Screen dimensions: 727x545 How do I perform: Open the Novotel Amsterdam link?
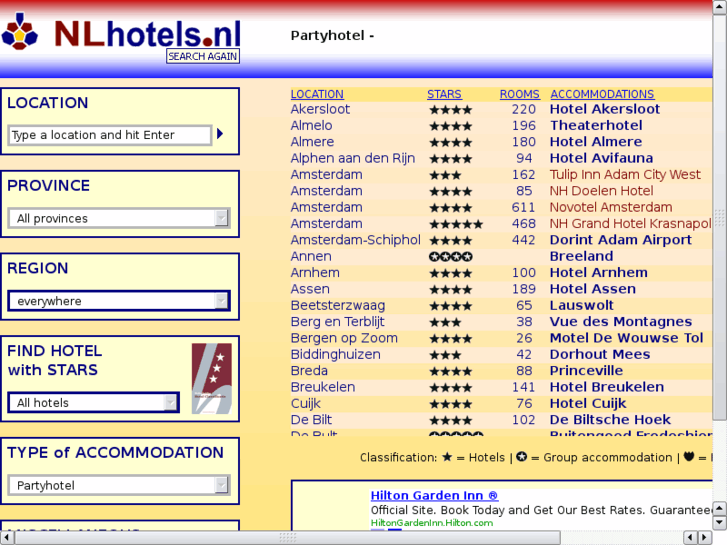[x=611, y=207]
